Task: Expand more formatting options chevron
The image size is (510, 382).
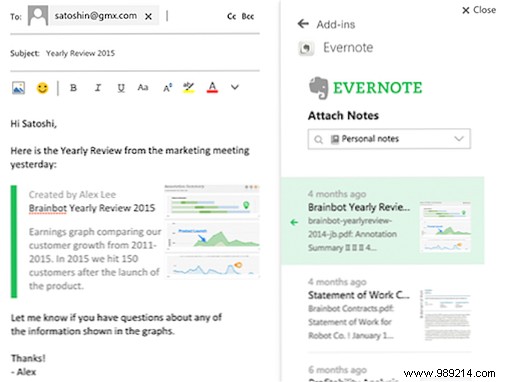Action: [235, 87]
